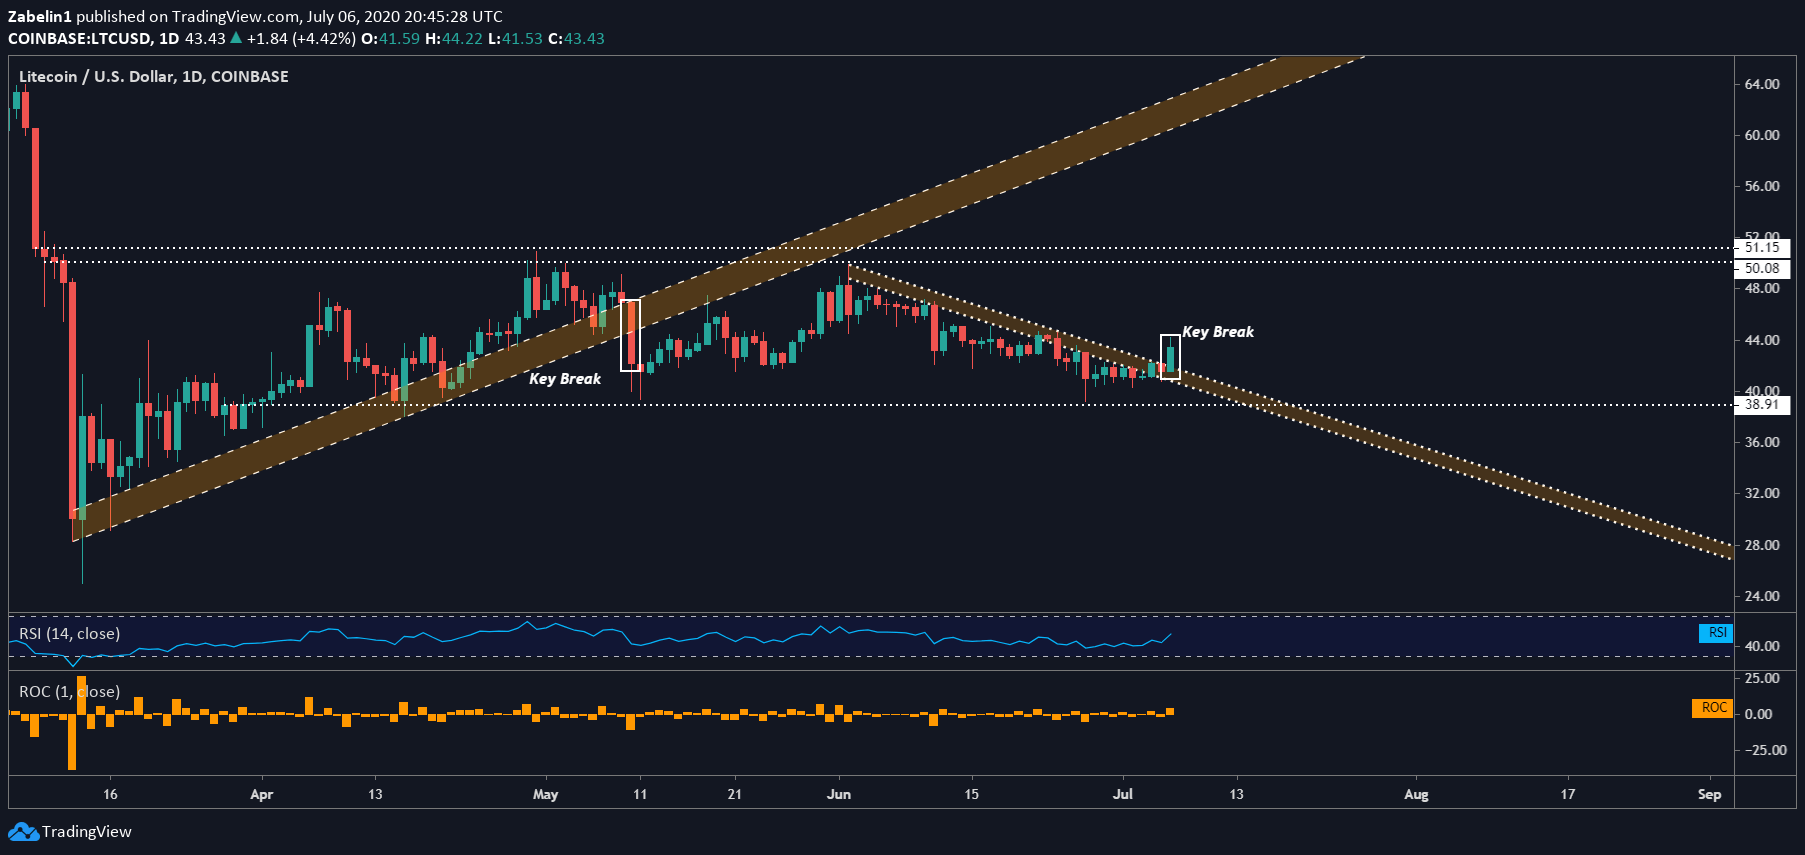Click the 60.00 price axis label
The image size is (1805, 855).
tap(1762, 135)
